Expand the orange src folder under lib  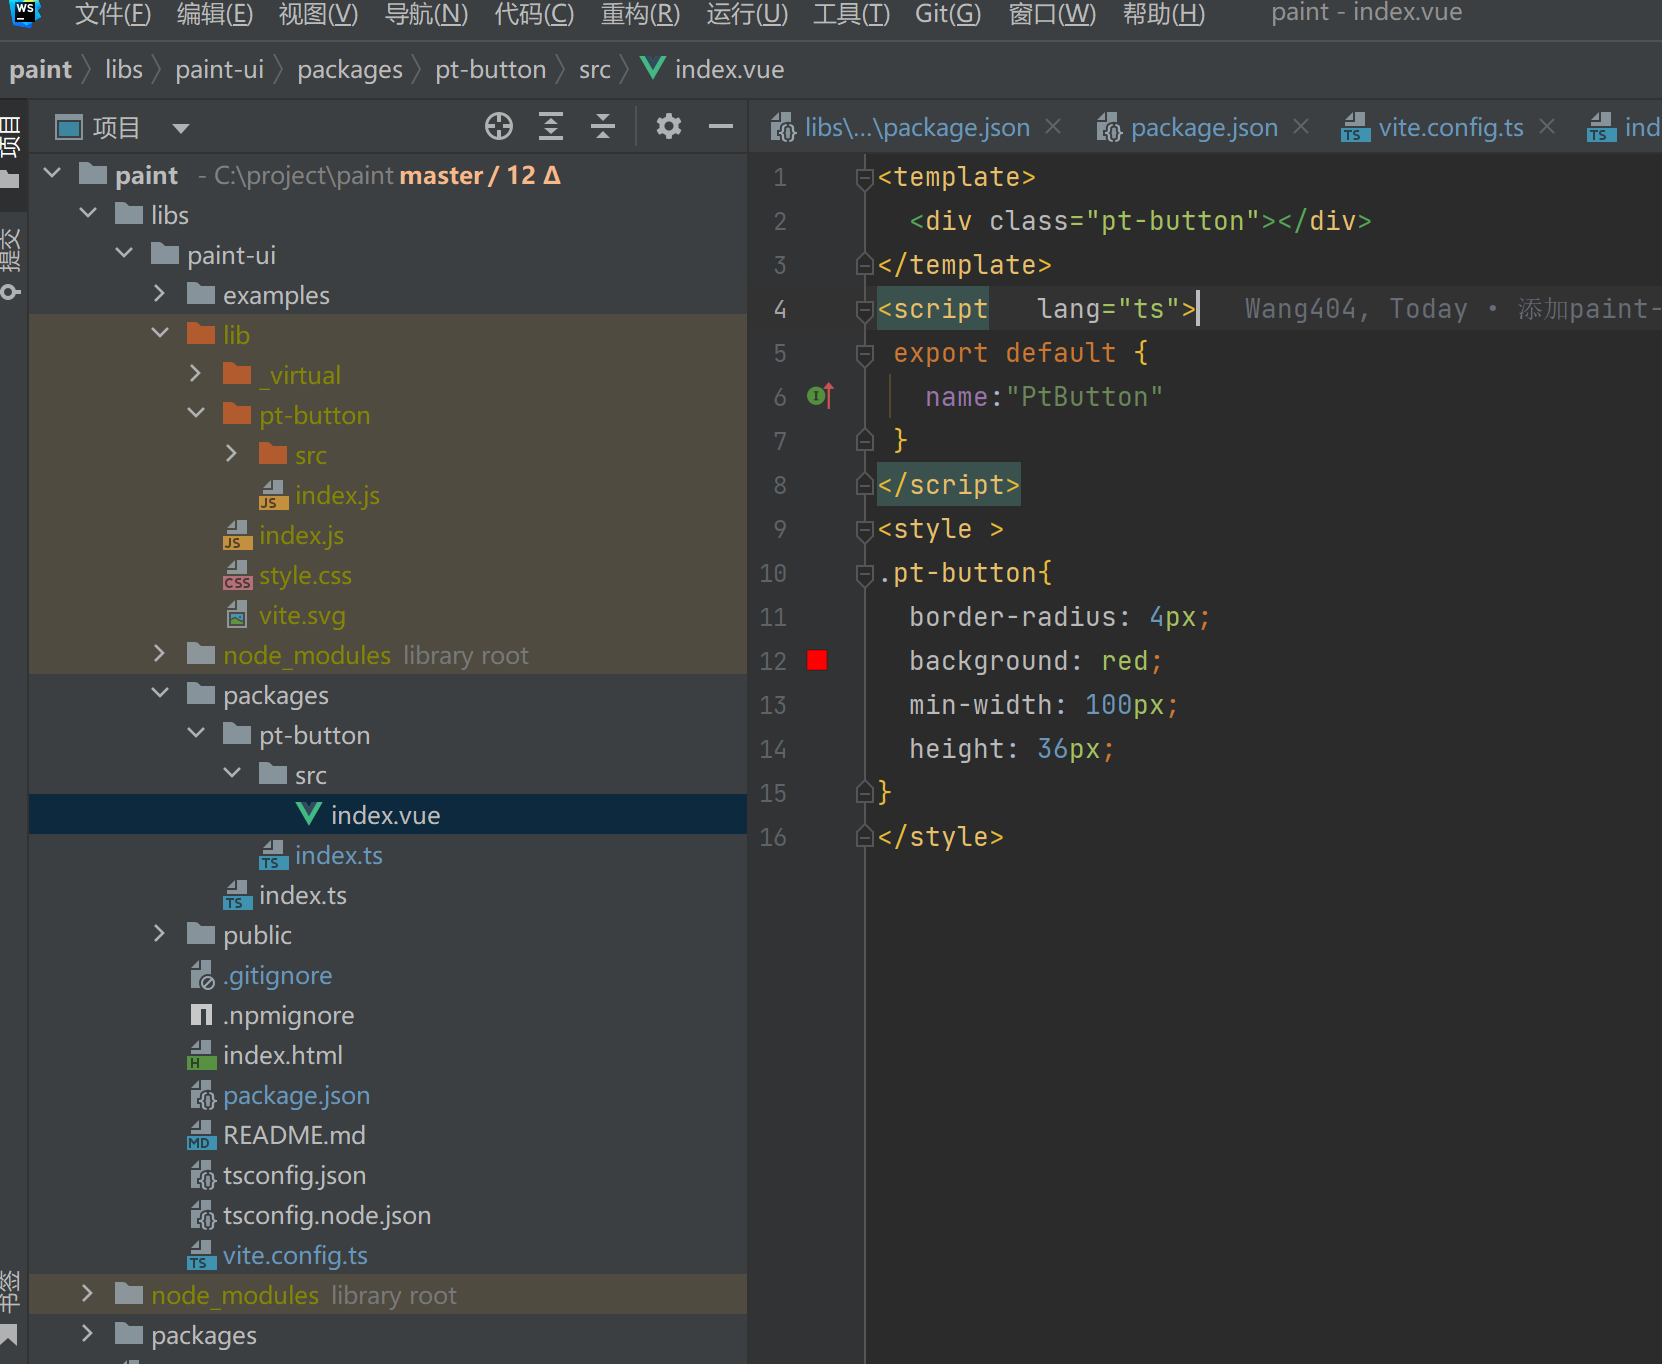point(231,454)
